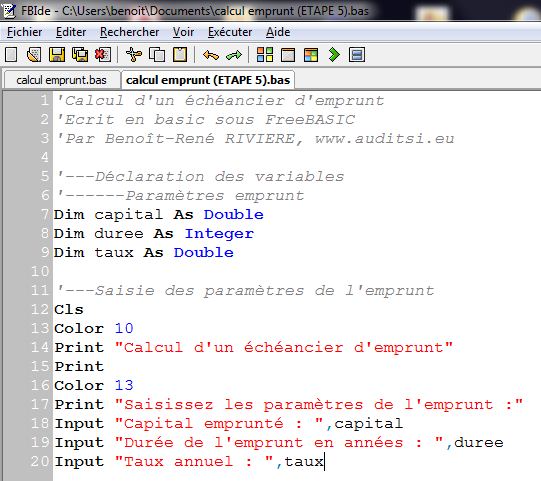Click the Compile and run colored icon
This screenshot has height=481, width=541.
click(311, 55)
